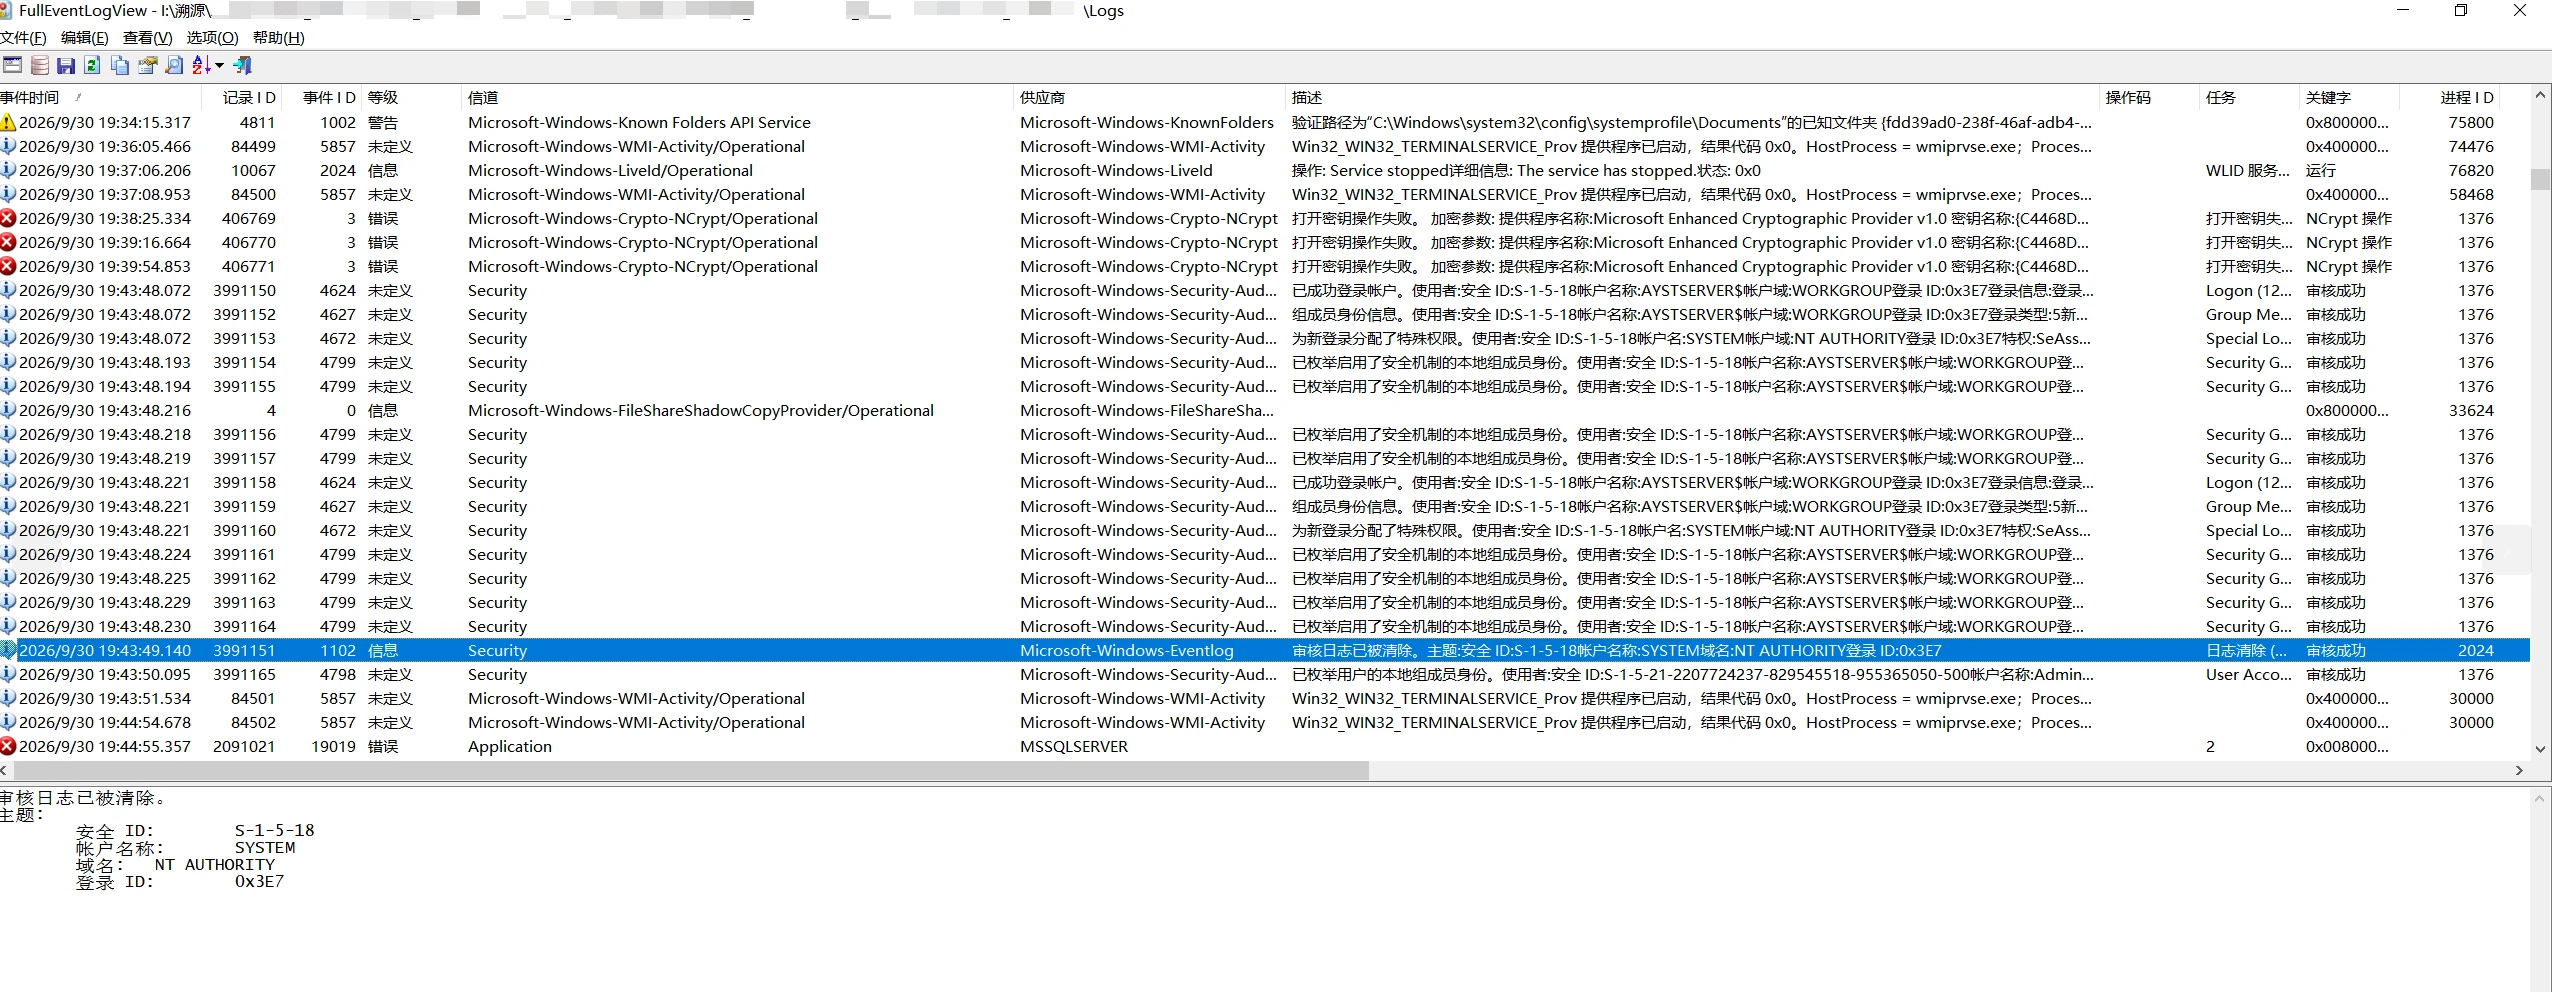Click the 供应商 column header
2552x992 pixels.
[x=1149, y=98]
